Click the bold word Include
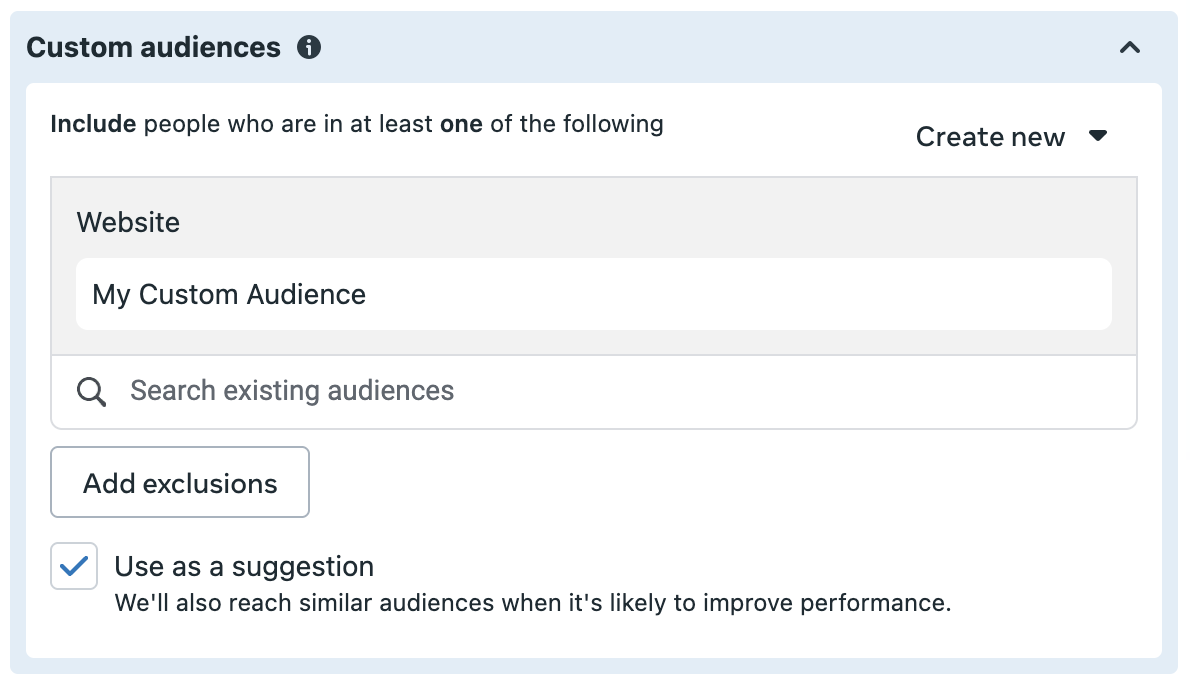1190x688 pixels. pyautogui.click(x=93, y=124)
